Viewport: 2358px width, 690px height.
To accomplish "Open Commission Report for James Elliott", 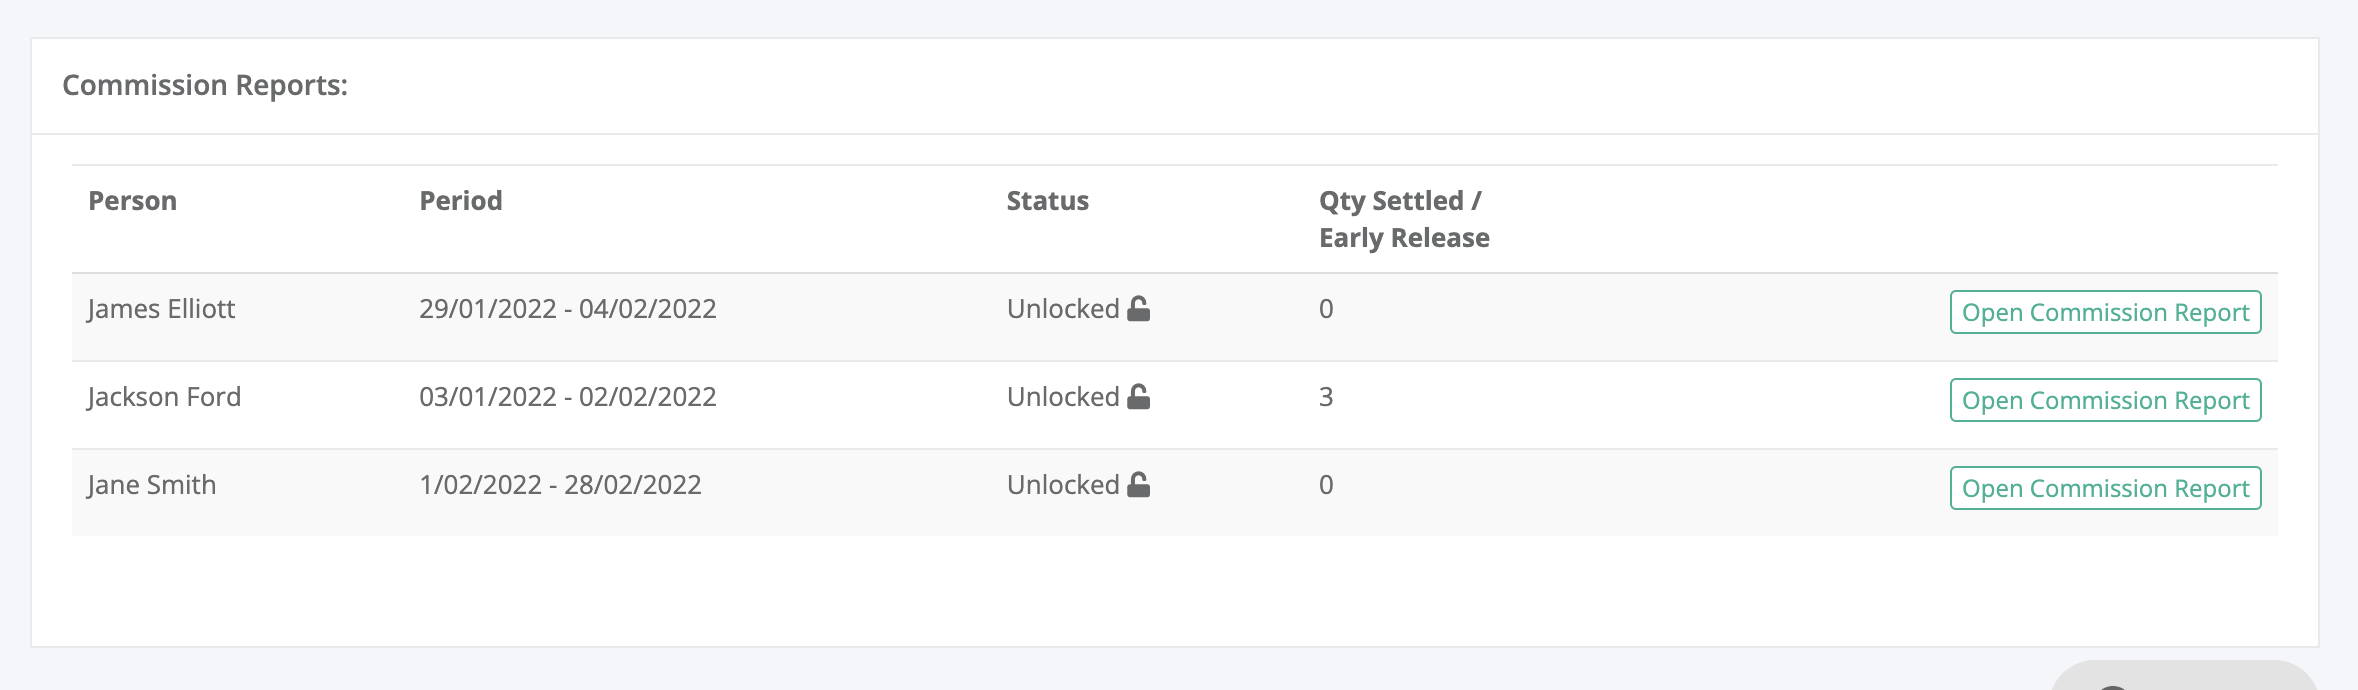I will (2105, 312).
